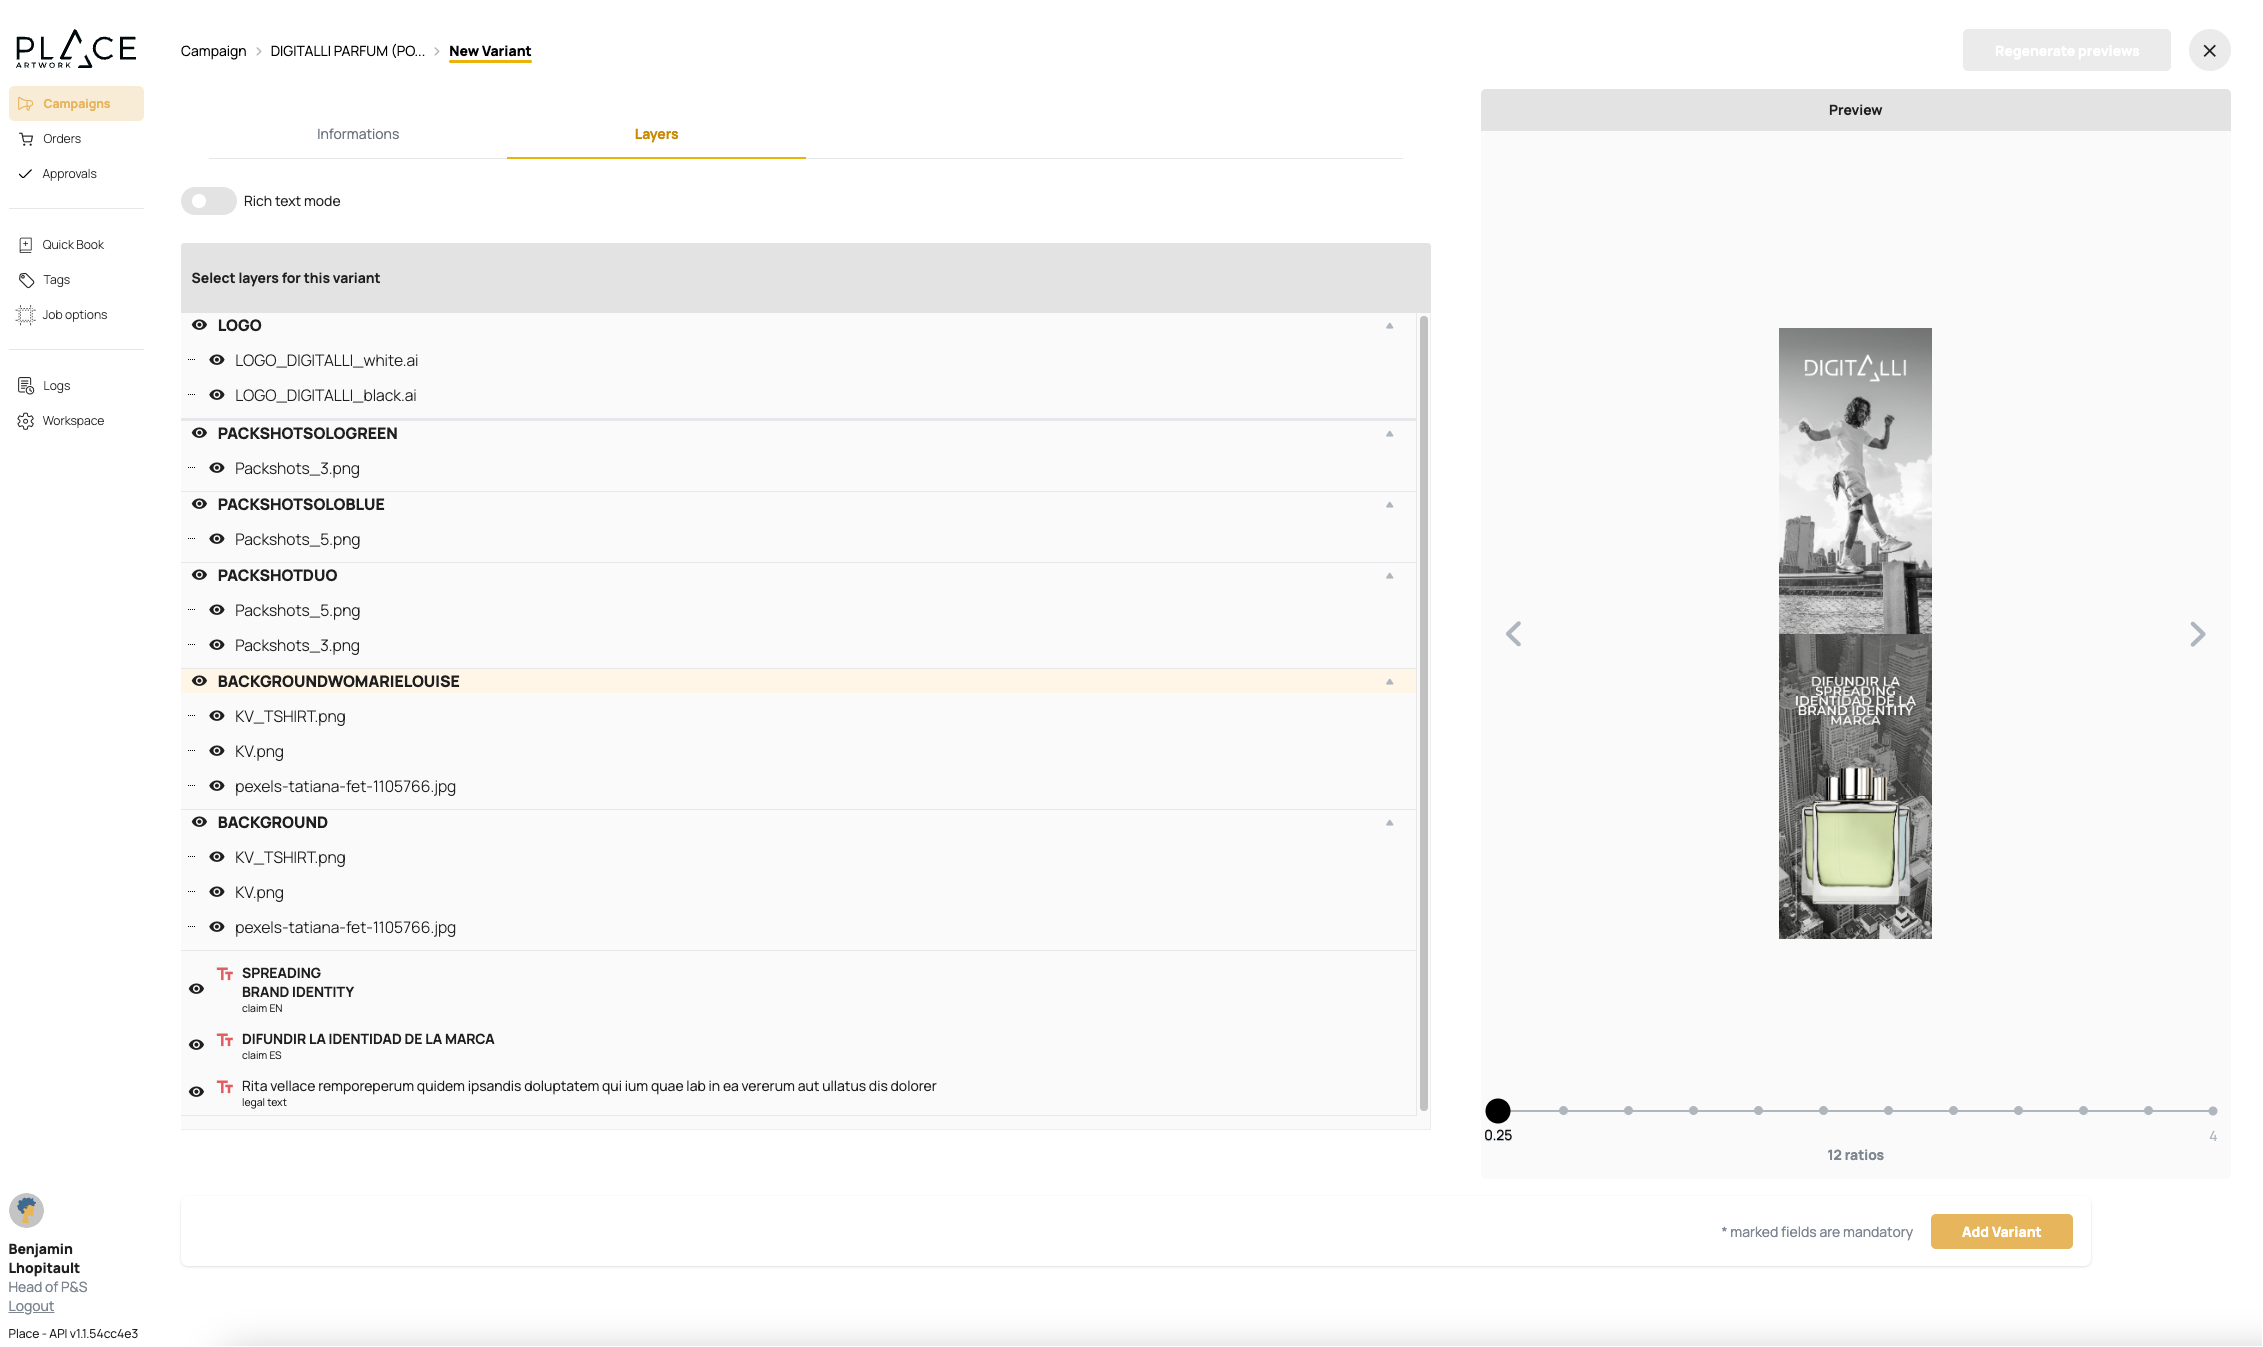2263x1347 pixels.
Task: Click the text-type icon of claim ES layer
Action: [225, 1040]
